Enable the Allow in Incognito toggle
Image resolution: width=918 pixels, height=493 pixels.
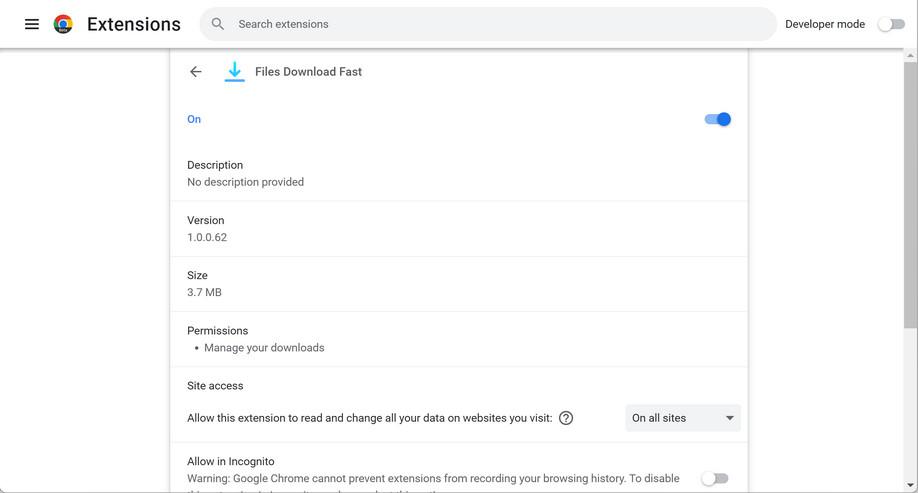click(x=715, y=478)
